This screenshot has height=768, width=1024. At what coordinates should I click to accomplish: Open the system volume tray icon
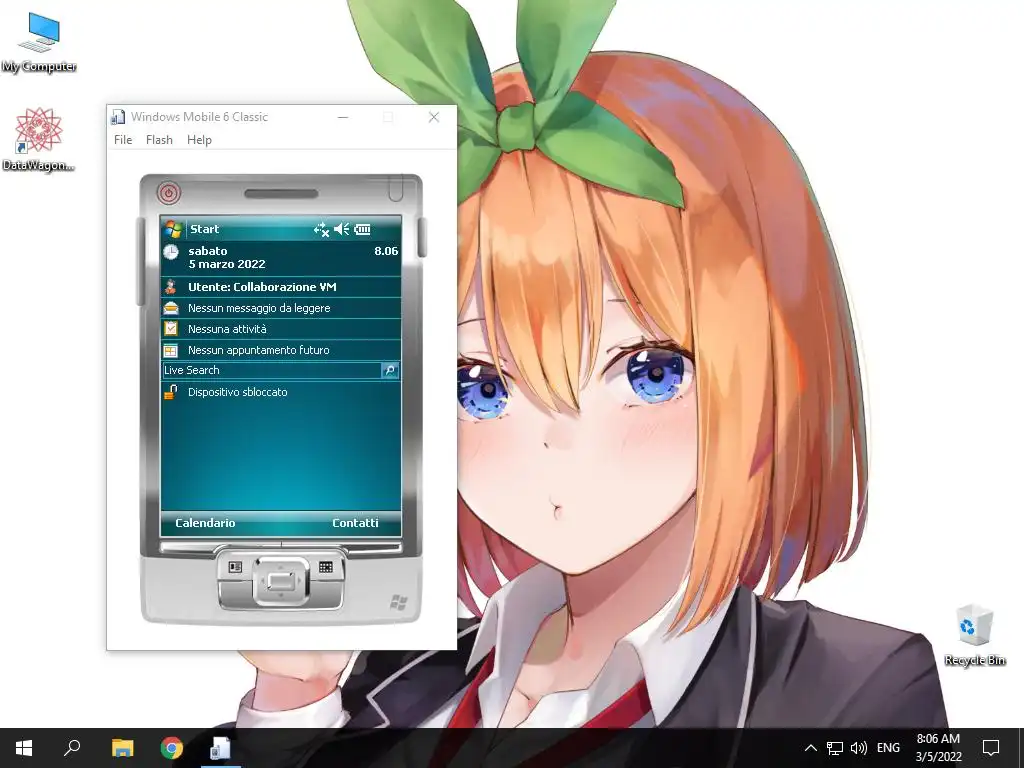point(859,748)
